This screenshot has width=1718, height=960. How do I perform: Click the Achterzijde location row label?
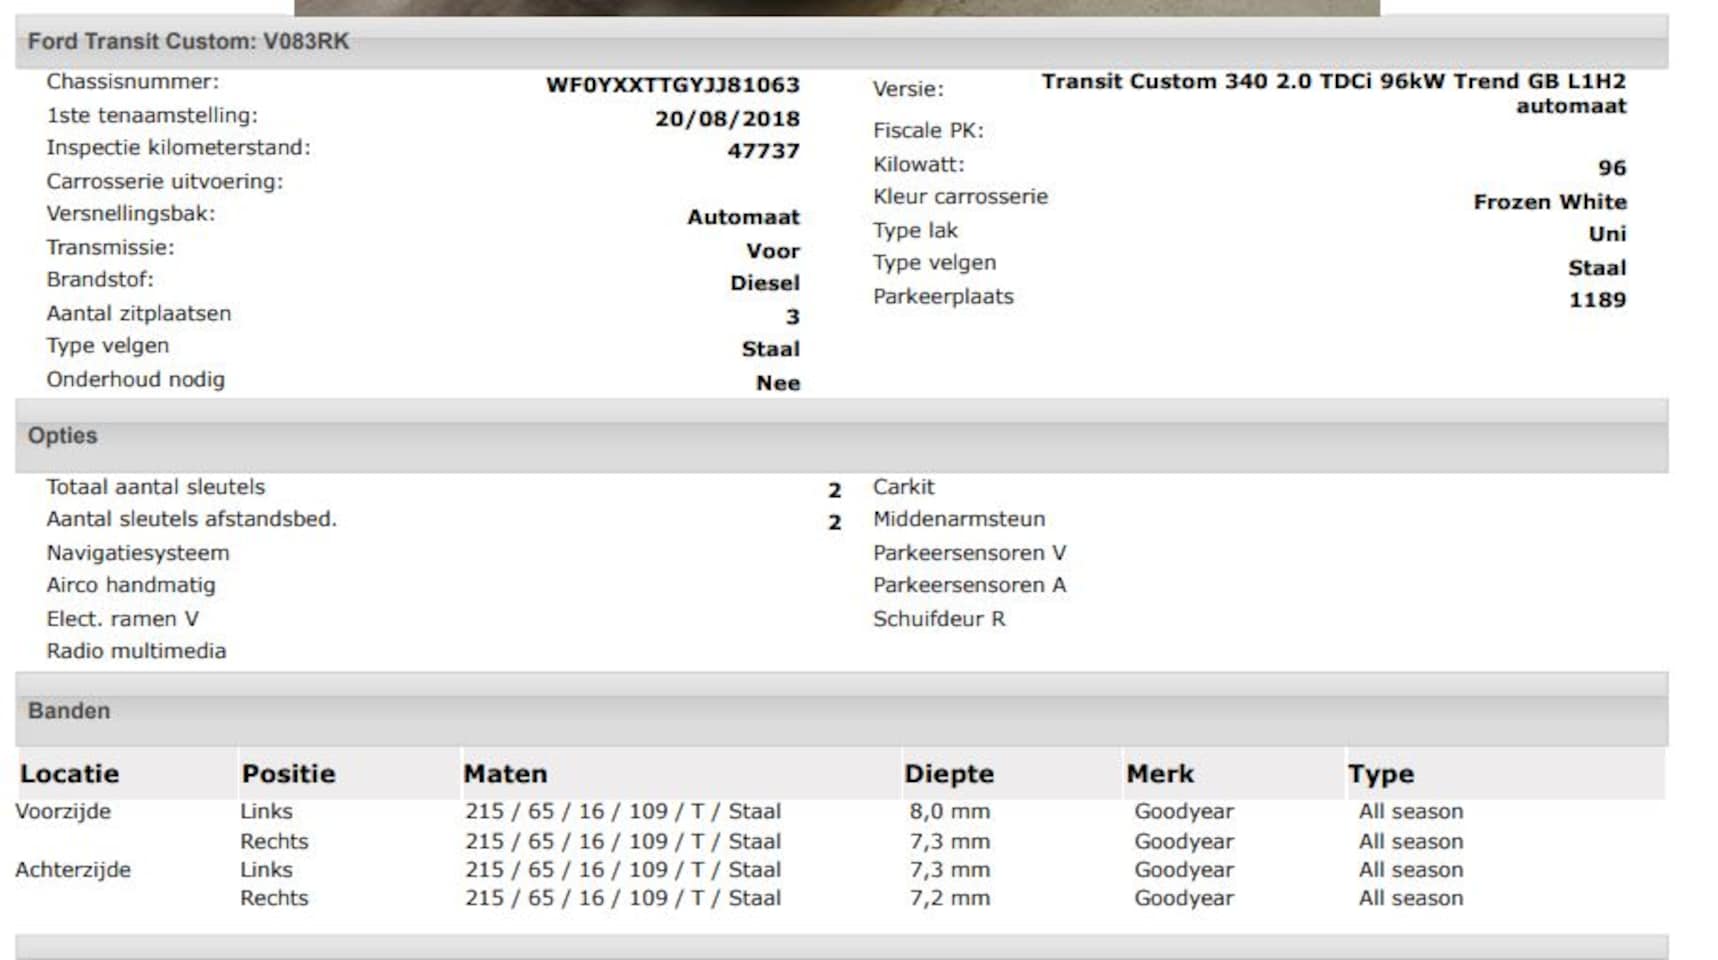click(73, 870)
